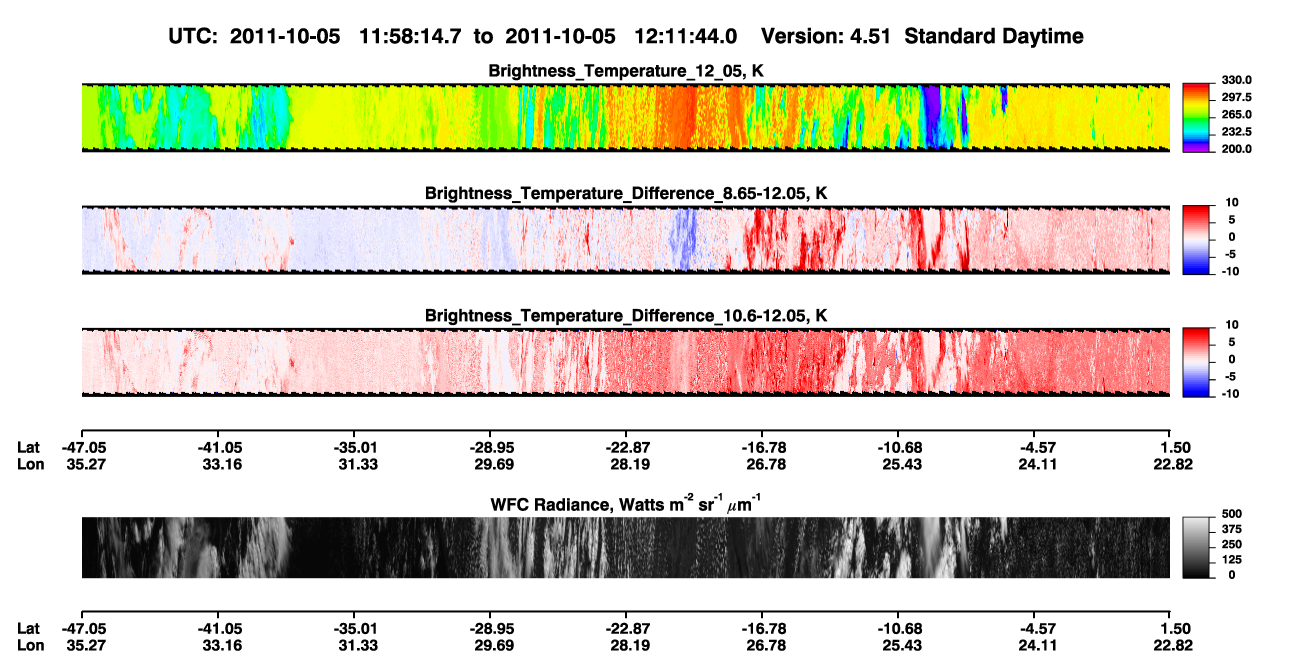Viewport: 1300px width, 667px height.
Task: Click the -10 tick of 10.6-12.05 colorbar
Action: [x=1231, y=394]
